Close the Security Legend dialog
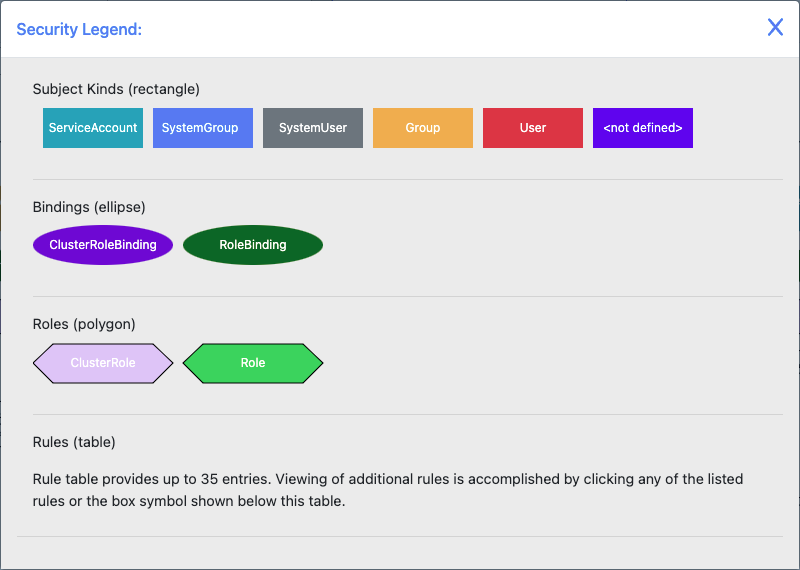Viewport: 800px width, 570px height. [775, 28]
